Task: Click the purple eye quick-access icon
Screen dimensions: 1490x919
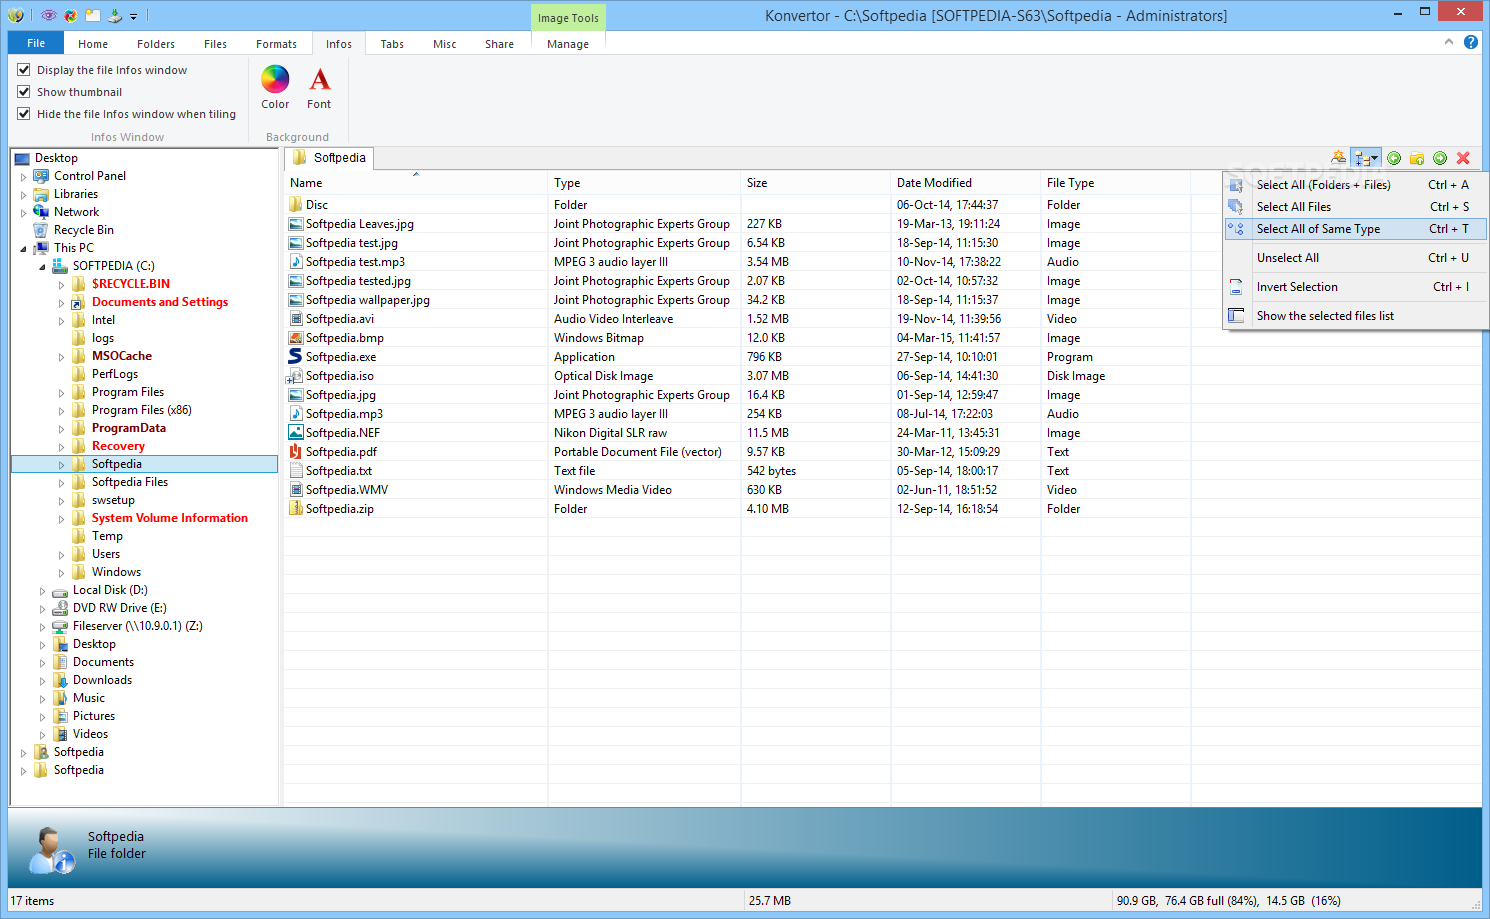Action: click(x=48, y=15)
